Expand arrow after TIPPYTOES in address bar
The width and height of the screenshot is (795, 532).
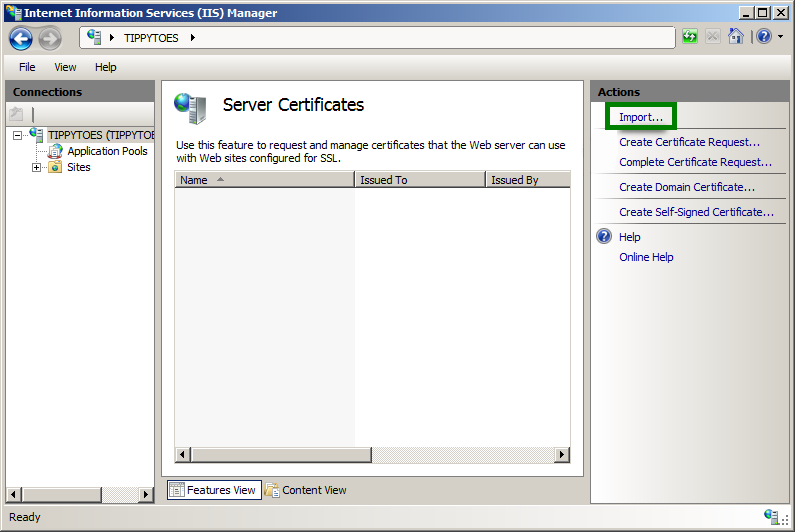pyautogui.click(x=193, y=38)
